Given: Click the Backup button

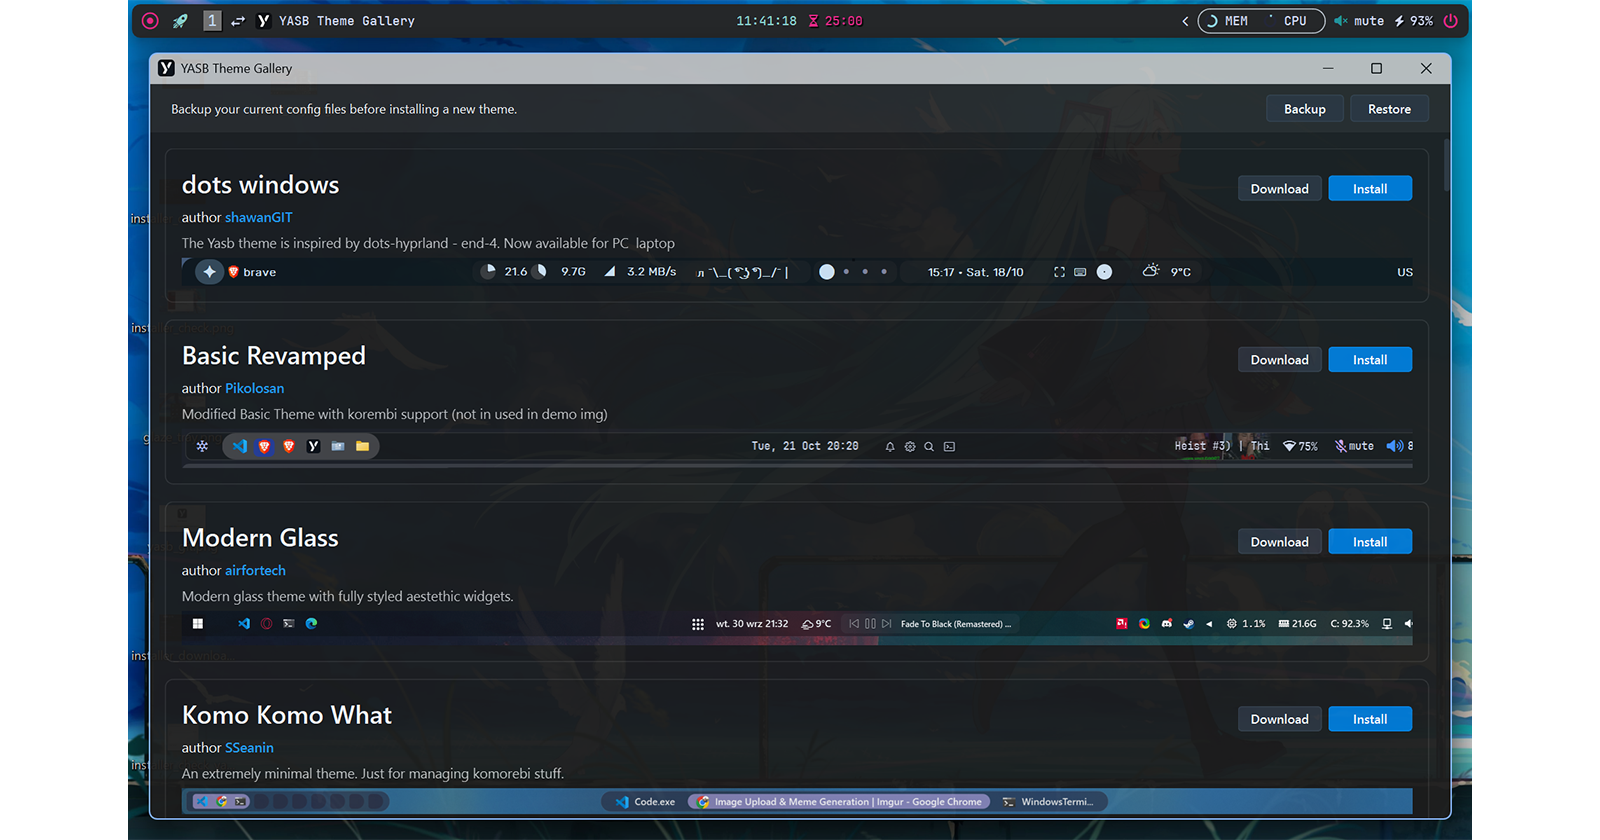Looking at the screenshot, I should tap(1304, 109).
